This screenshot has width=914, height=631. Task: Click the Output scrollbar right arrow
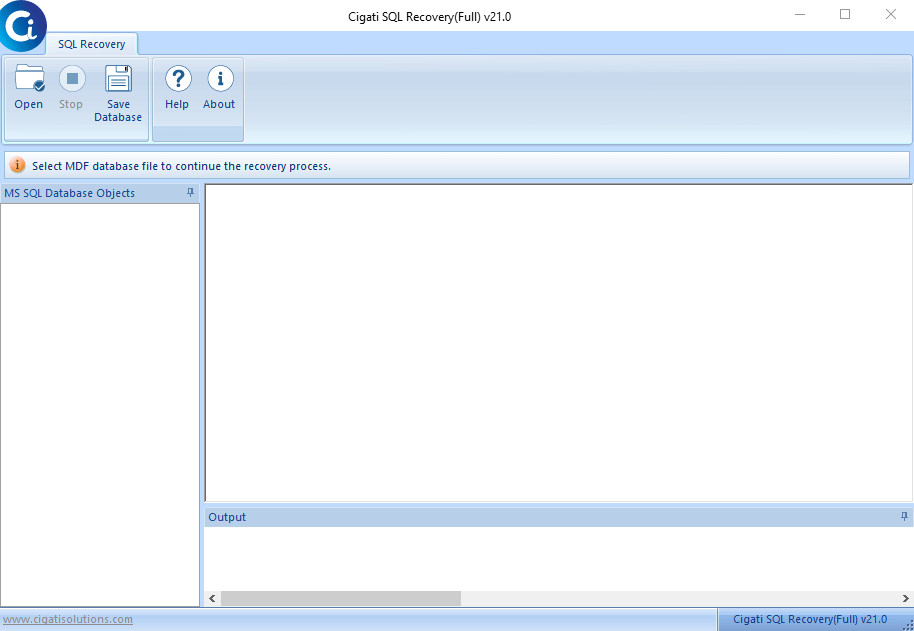click(905, 598)
